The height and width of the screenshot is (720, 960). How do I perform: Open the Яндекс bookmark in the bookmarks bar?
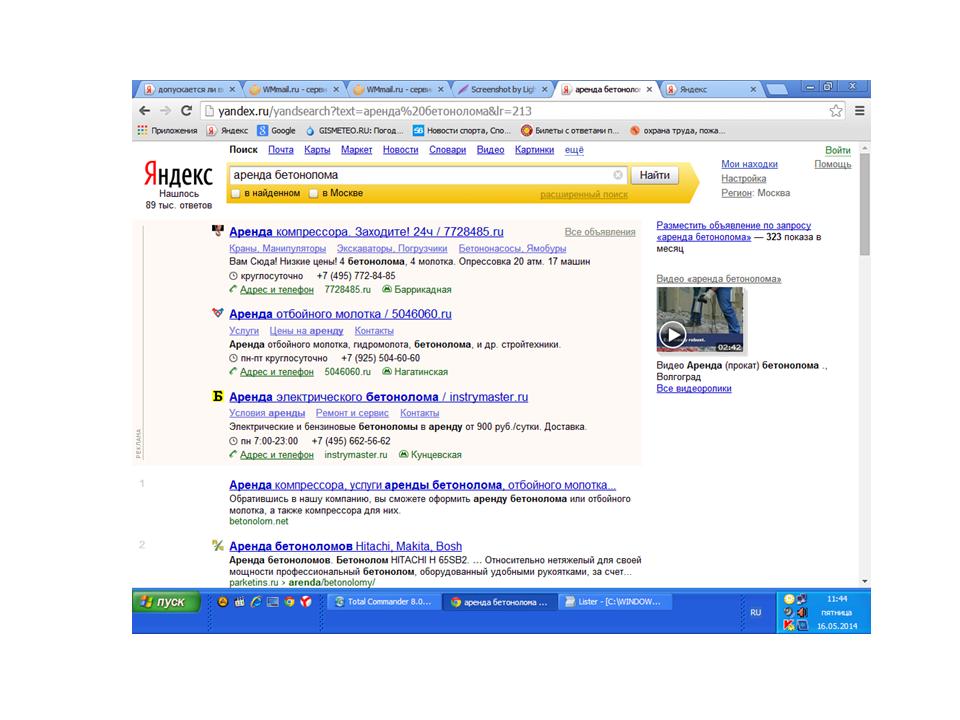[227, 130]
